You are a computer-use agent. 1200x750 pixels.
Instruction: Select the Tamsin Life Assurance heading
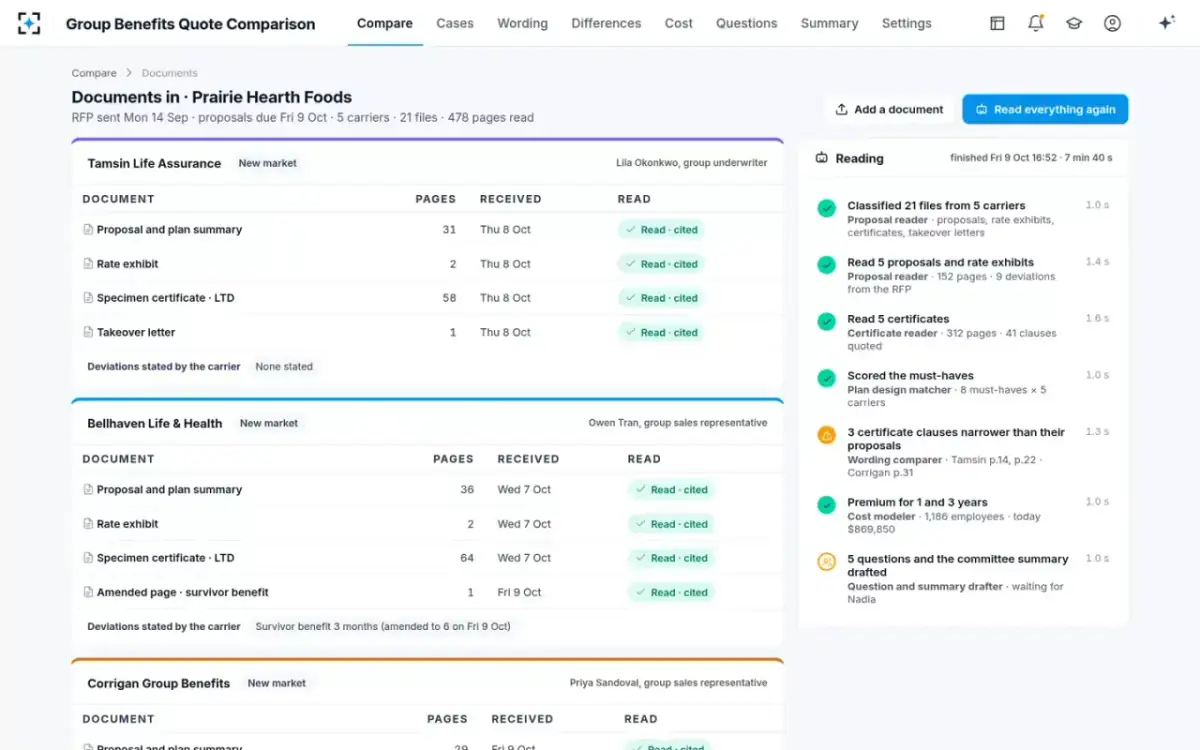(x=154, y=163)
